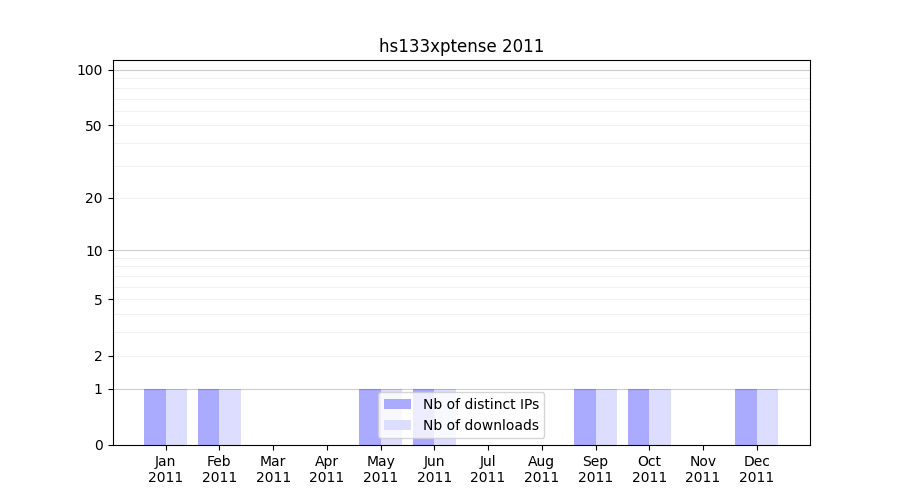Click the Jan 2011 downloads bar
This screenshot has width=900, height=500.
177,417
